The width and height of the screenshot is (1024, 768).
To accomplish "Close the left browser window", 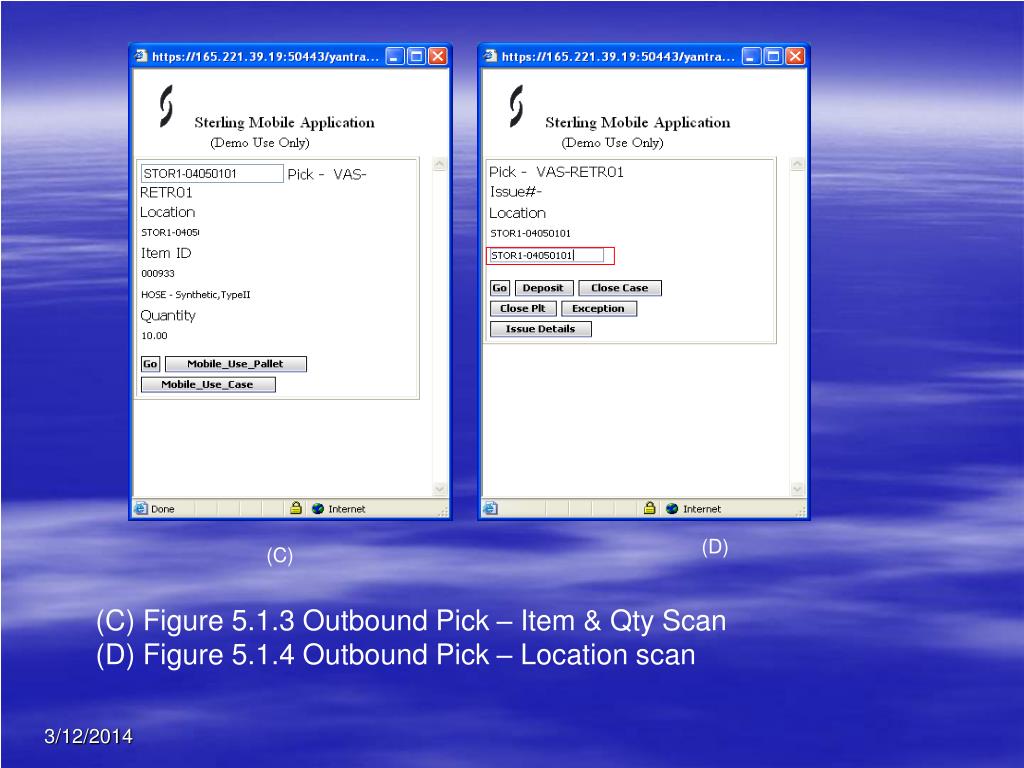I will pos(438,56).
